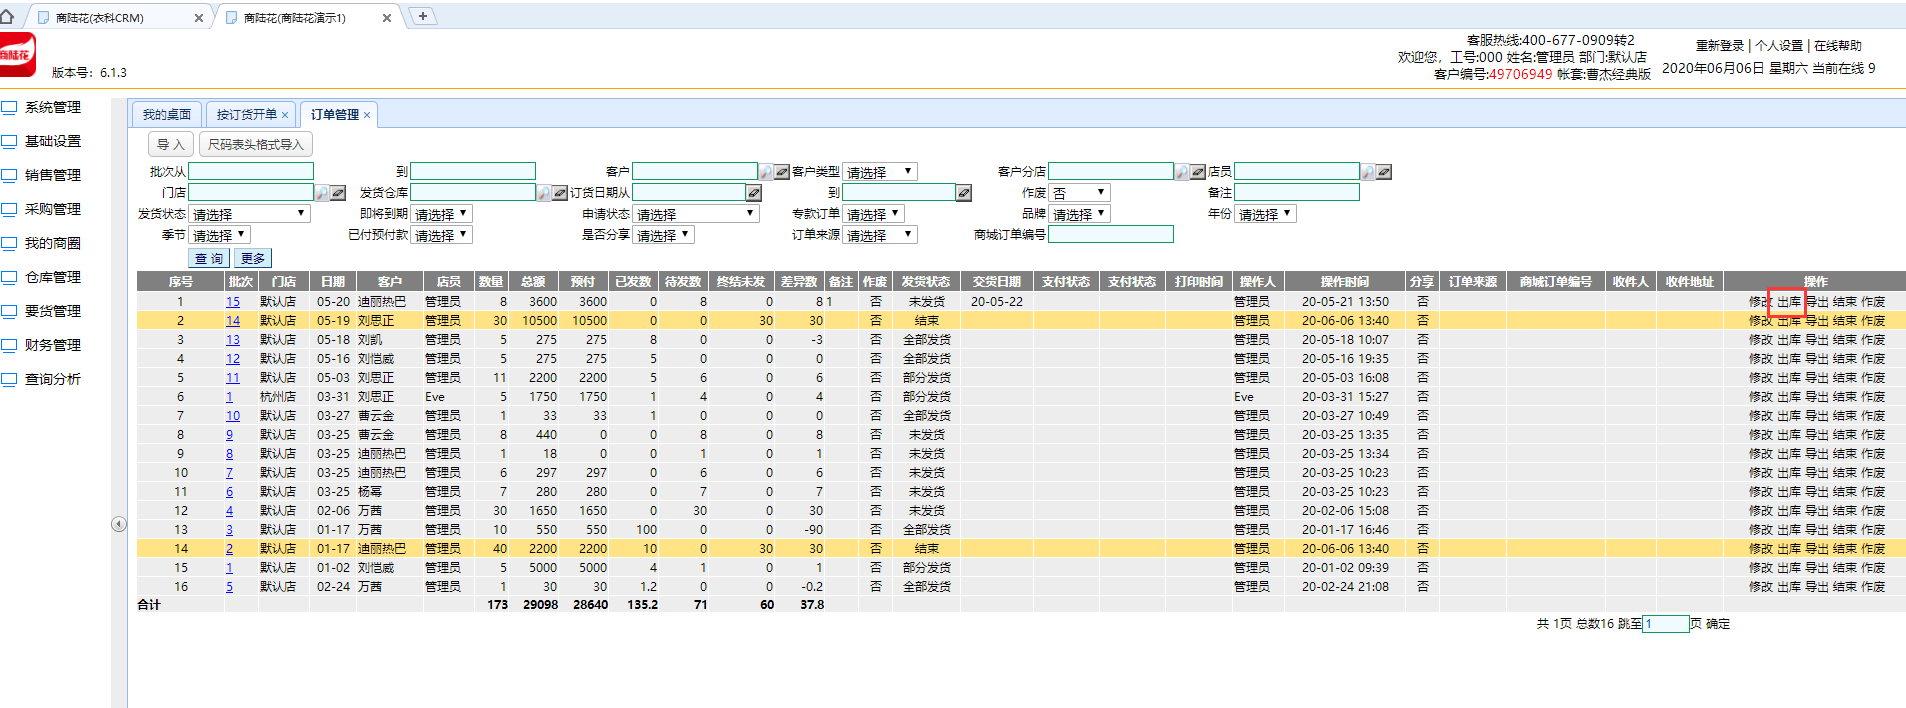Image resolution: width=1906 pixels, height=708 pixels.
Task: Expand the 已付预付款 dropdown
Action: tap(441, 235)
